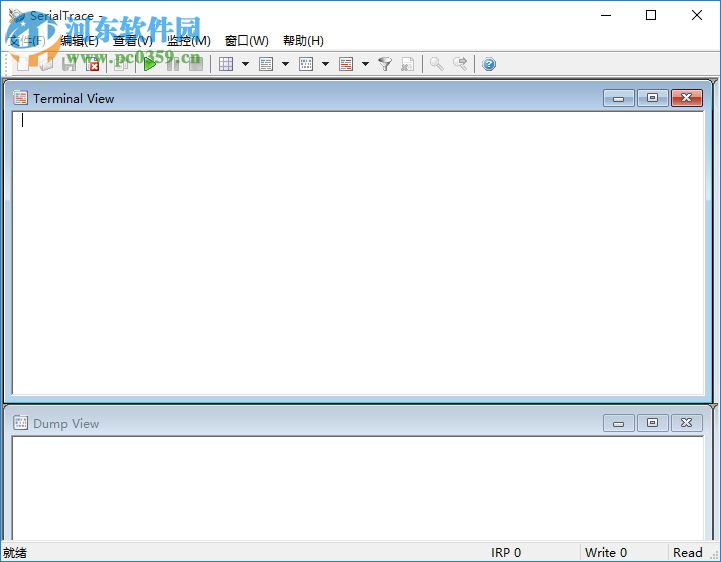Click the Write 0 status bar entry
Viewport: 721px width, 562px height.
coord(606,552)
